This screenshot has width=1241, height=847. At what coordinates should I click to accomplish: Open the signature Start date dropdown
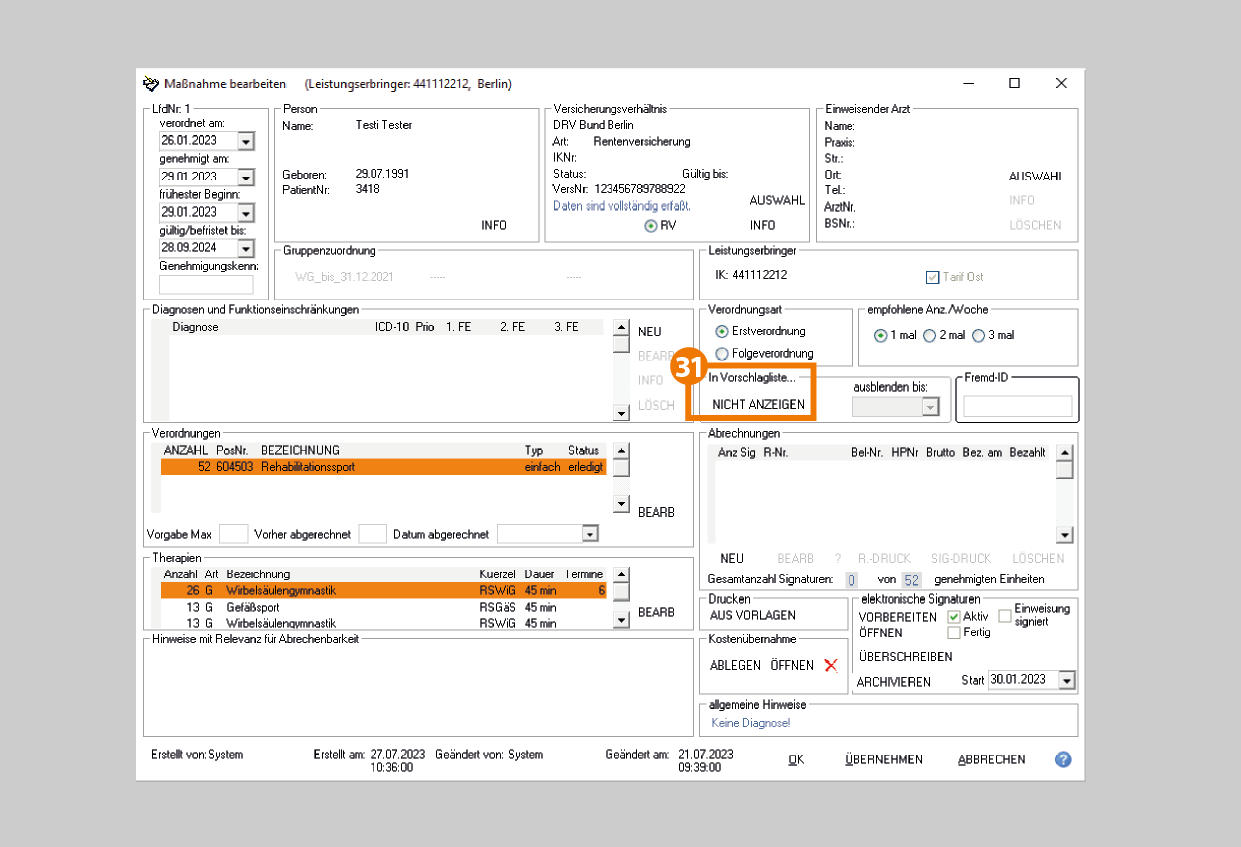(1066, 680)
